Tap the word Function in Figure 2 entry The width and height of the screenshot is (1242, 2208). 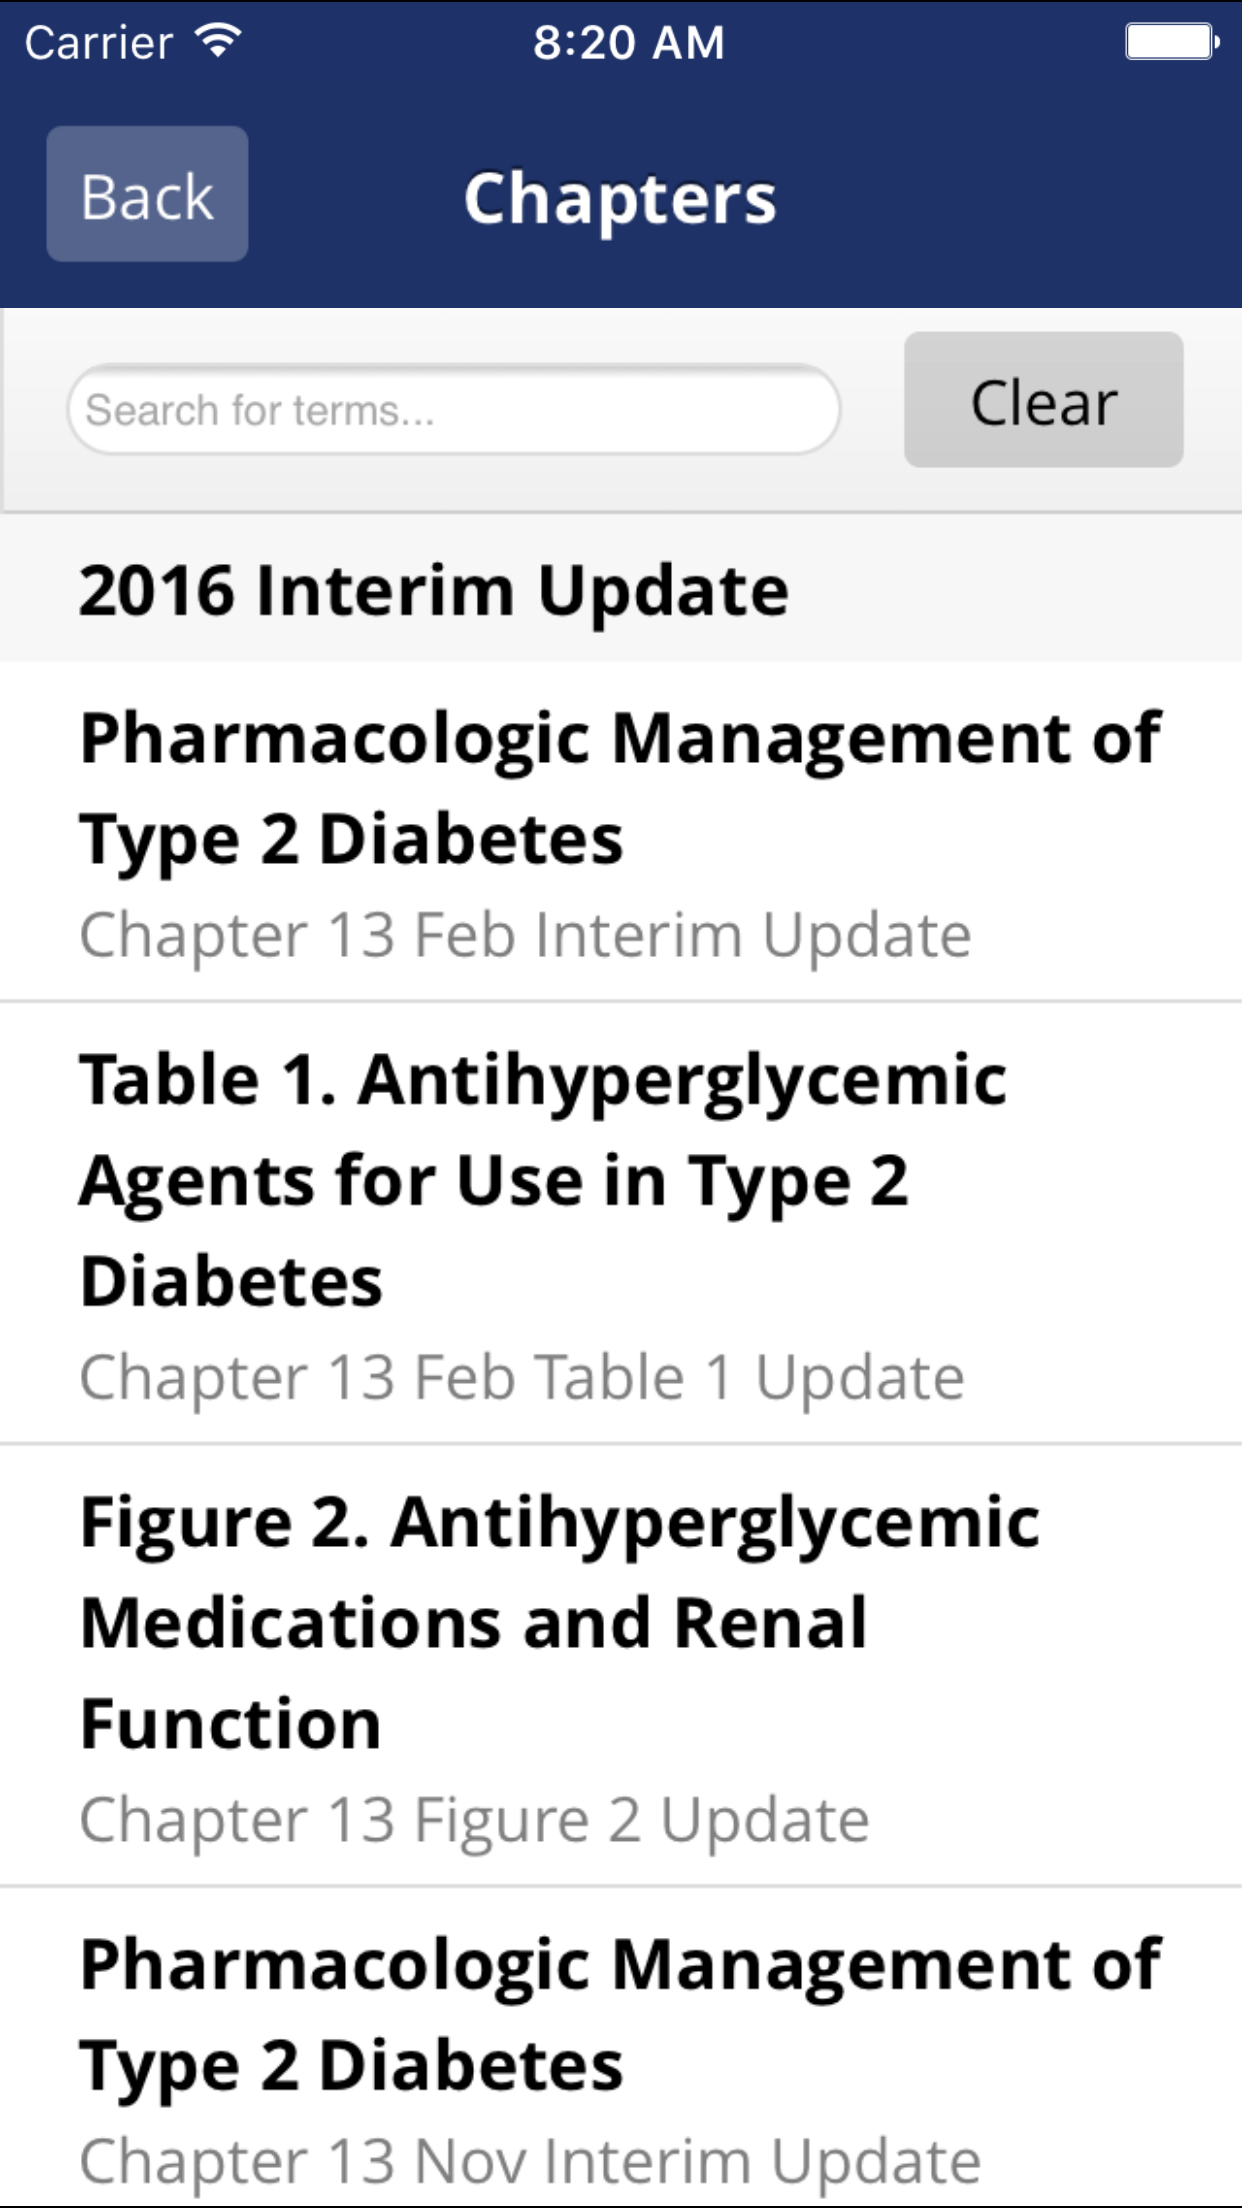tap(231, 1724)
